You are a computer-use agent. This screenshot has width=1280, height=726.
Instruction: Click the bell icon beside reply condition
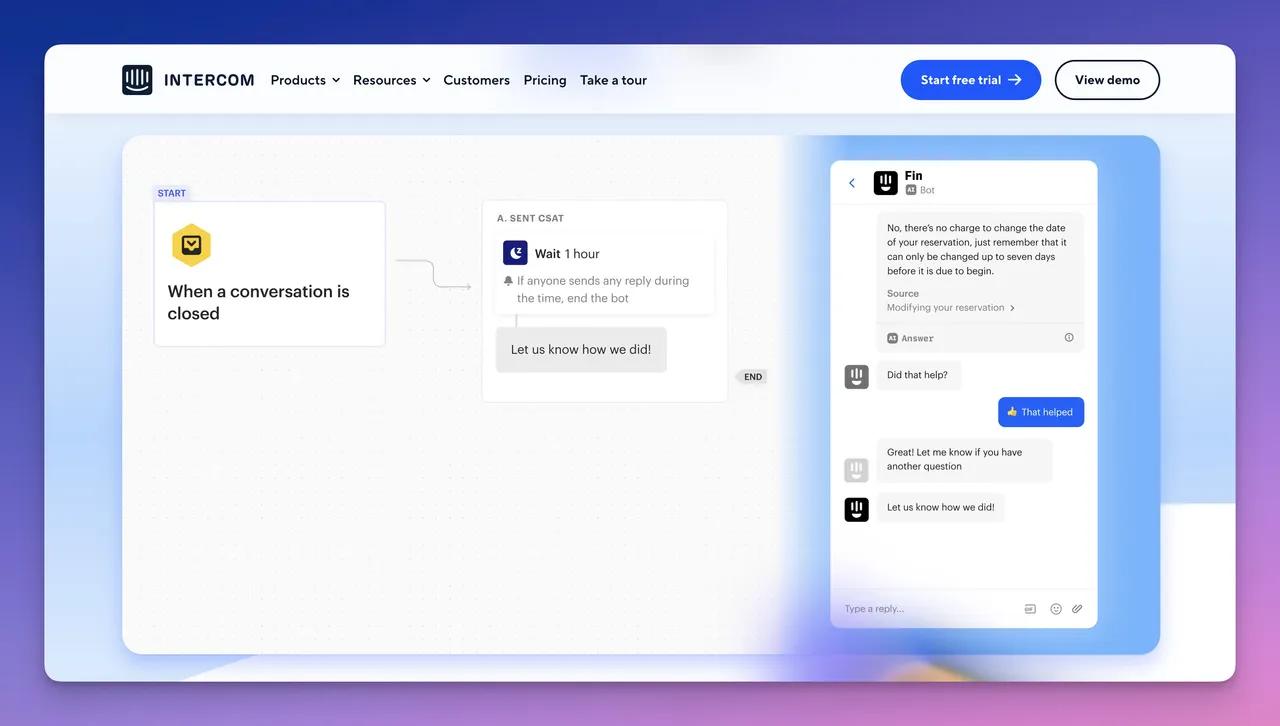pyautogui.click(x=509, y=281)
